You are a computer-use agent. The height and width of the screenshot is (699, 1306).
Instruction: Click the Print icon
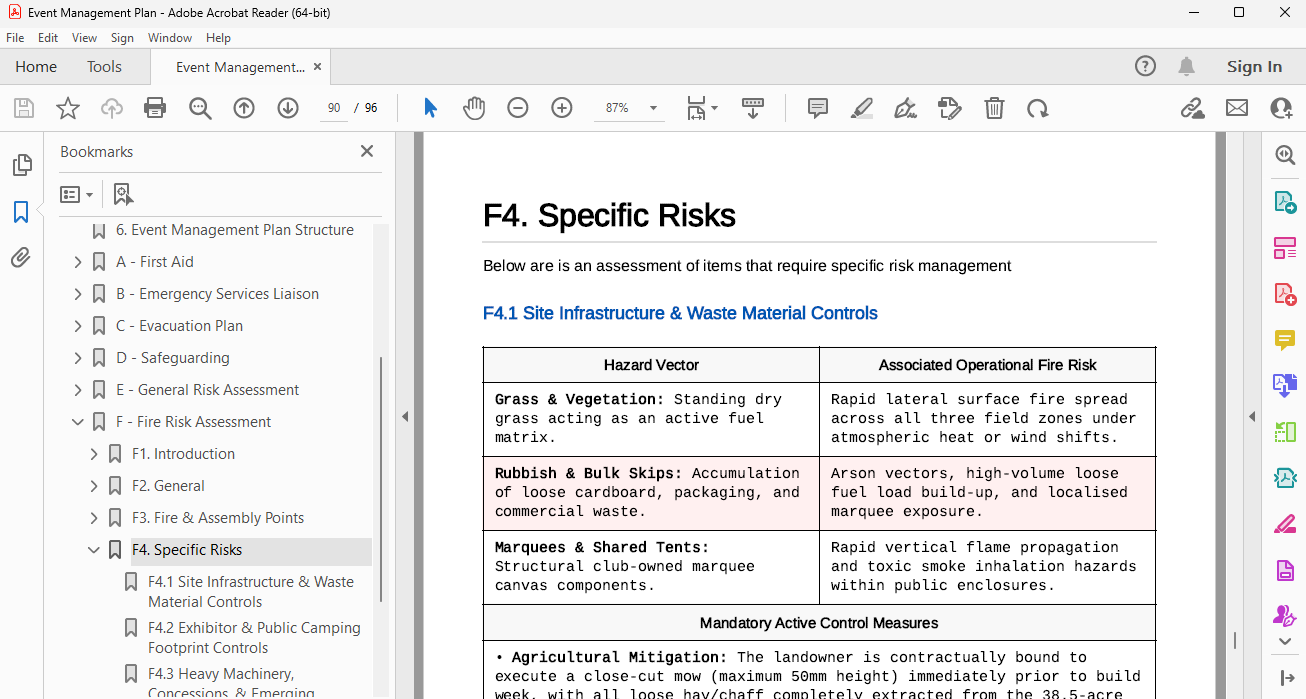click(x=155, y=108)
